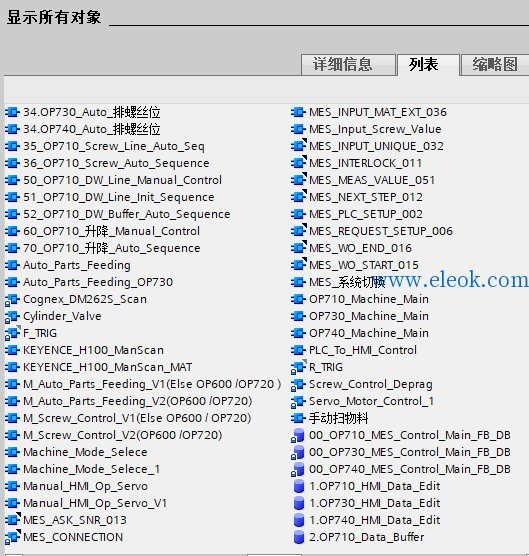Click the locked block icon next to Cognex_DM262S_Scan
Screen dimensions: 529x556
(12, 300)
